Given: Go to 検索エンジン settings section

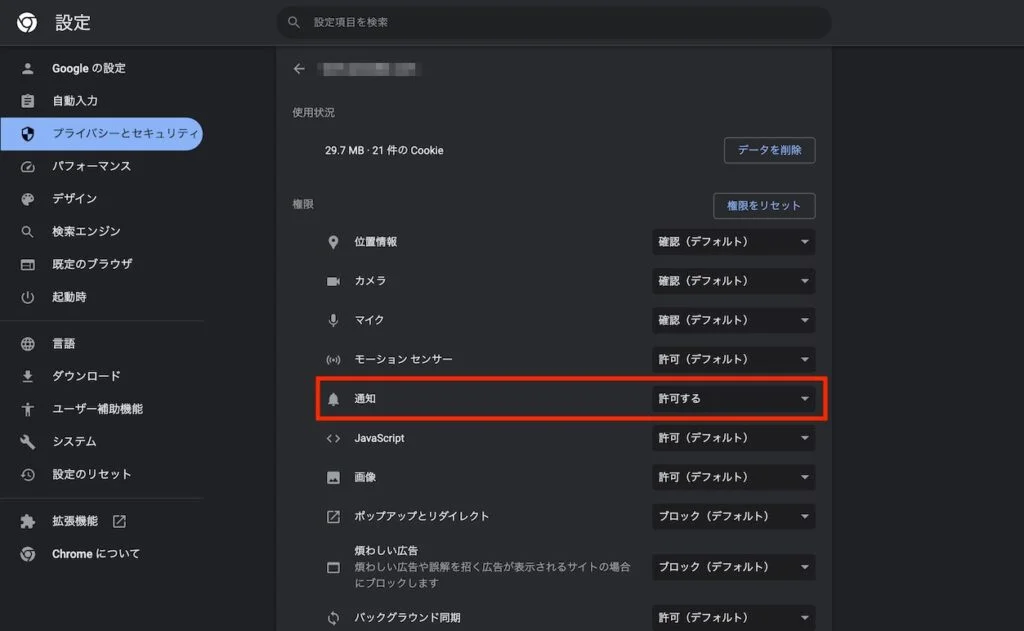Looking at the screenshot, I should pyautogui.click(x=86, y=232).
